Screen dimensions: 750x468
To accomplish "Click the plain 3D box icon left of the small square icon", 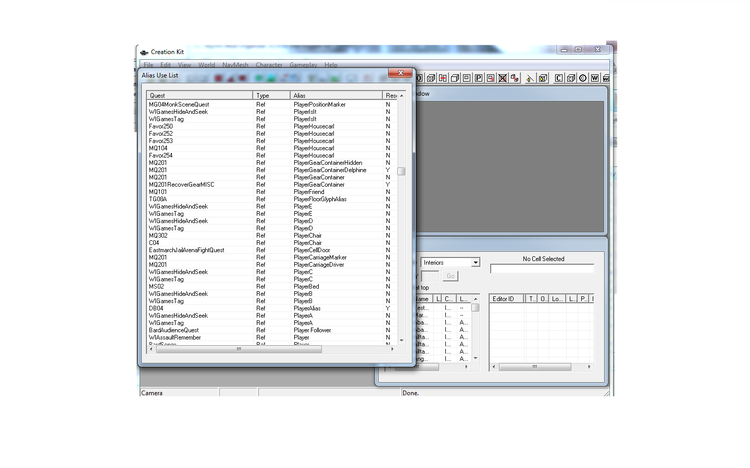I will (455, 78).
